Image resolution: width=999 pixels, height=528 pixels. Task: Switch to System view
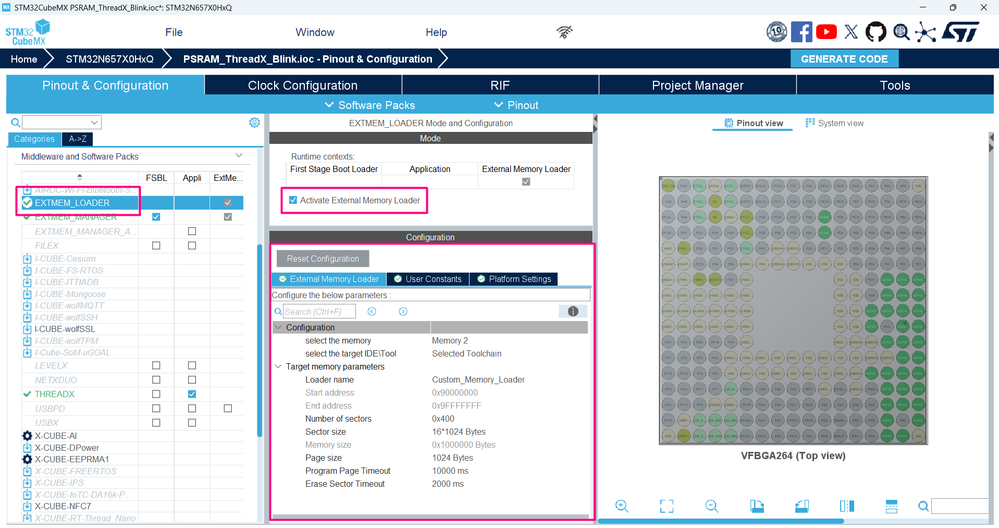(x=835, y=123)
